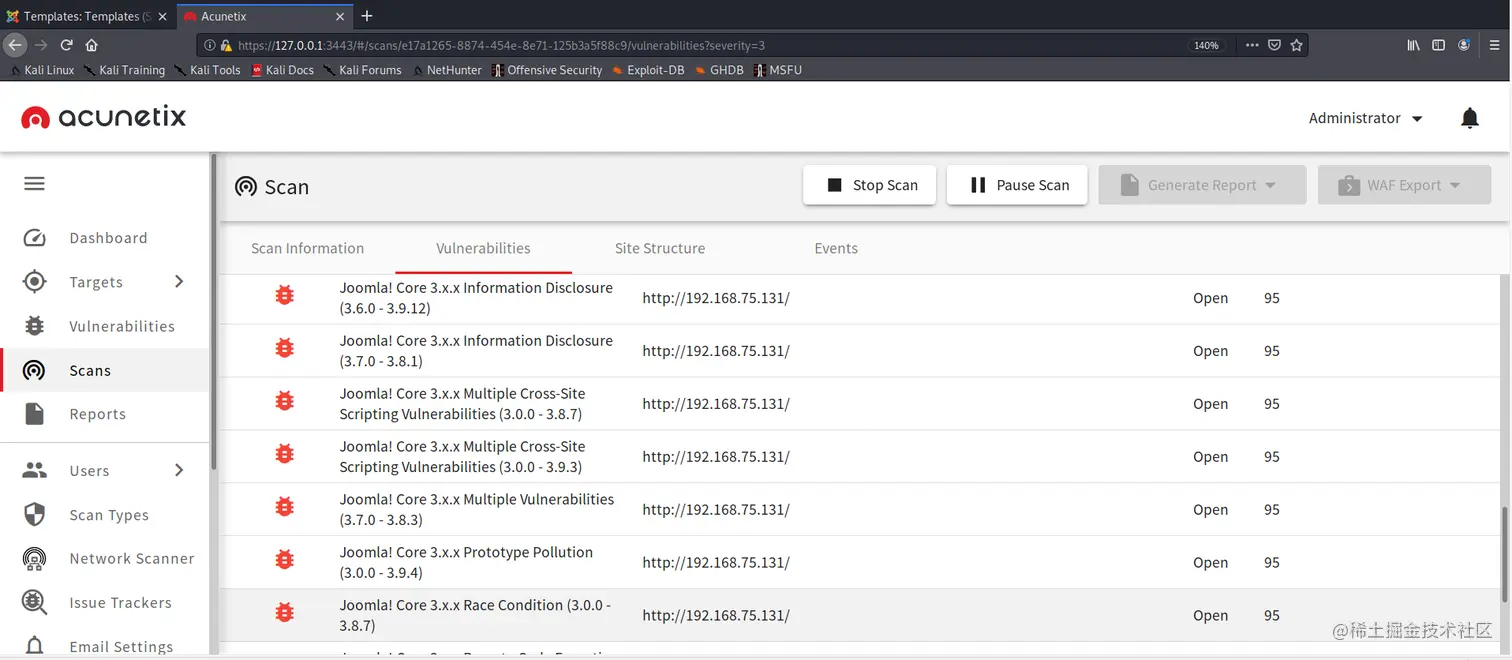Click the Pause Scan button
The height and width of the screenshot is (660, 1512).
(x=1017, y=185)
